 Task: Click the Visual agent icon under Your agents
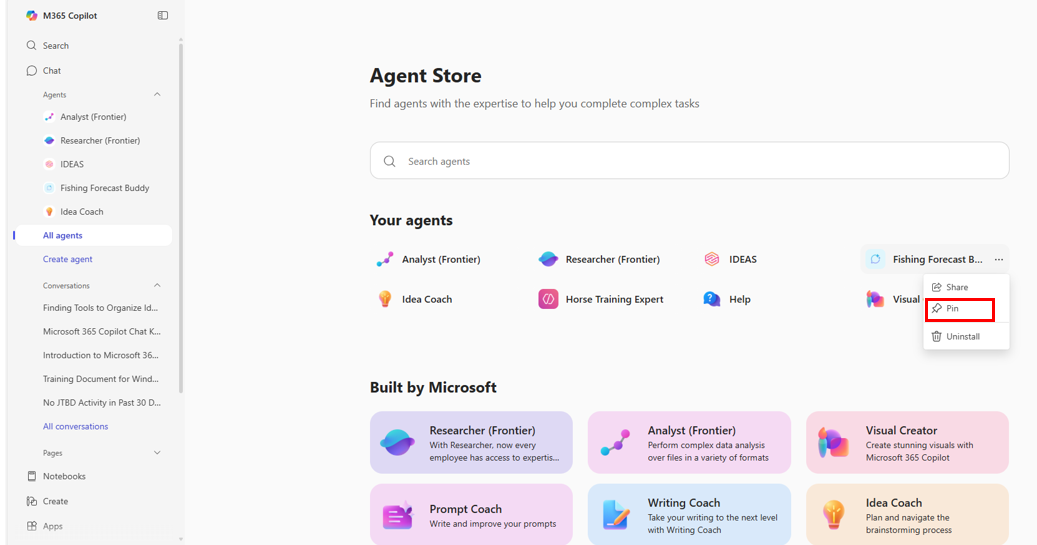875,299
